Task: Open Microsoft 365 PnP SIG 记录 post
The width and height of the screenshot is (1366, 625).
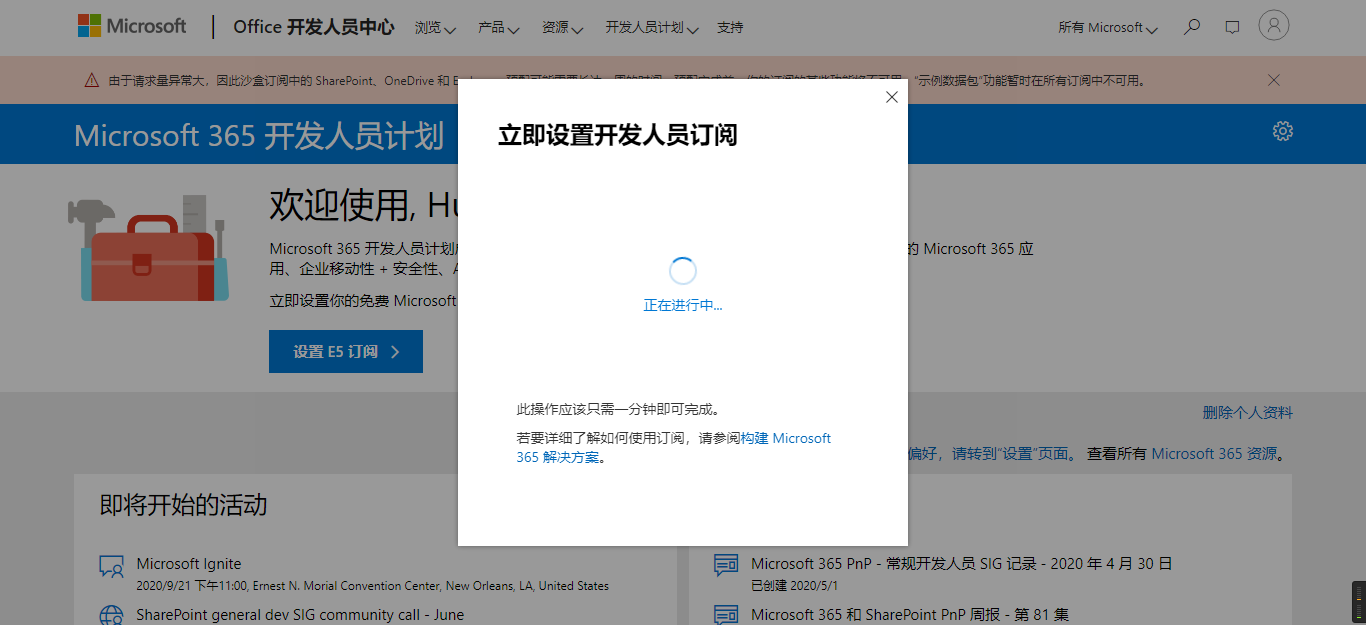Action: click(x=961, y=564)
